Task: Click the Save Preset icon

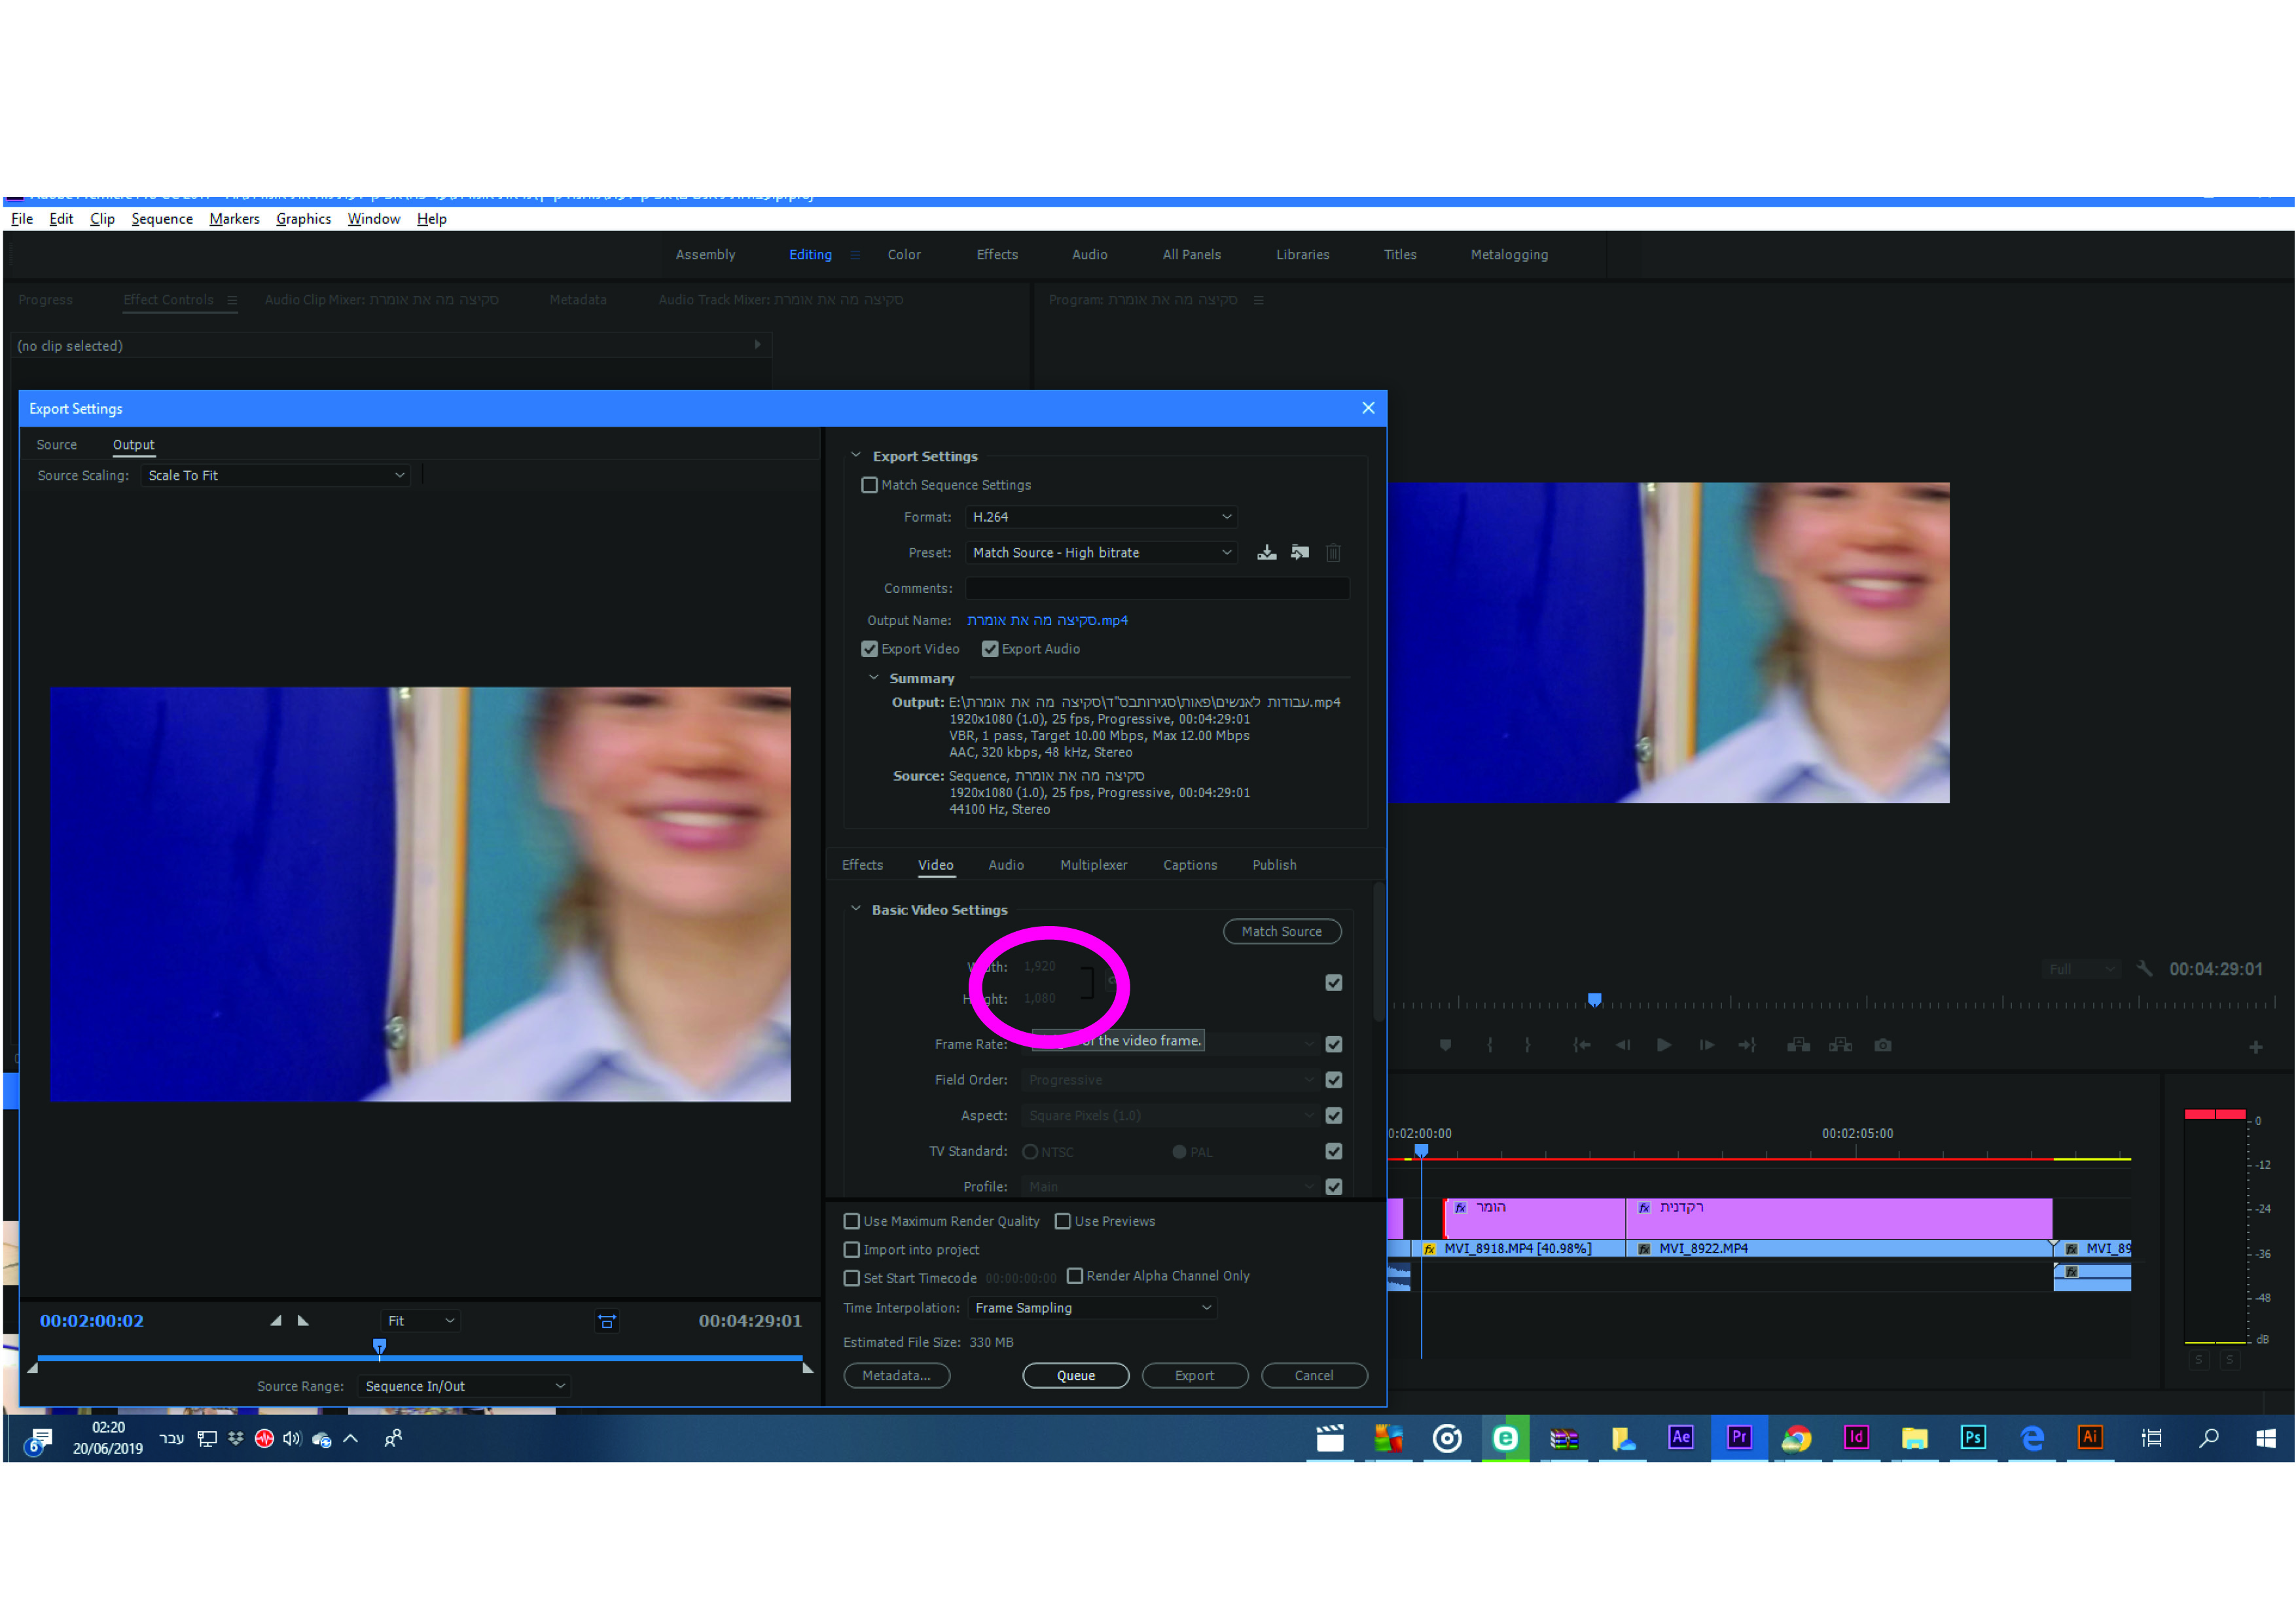Action: pos(1266,552)
